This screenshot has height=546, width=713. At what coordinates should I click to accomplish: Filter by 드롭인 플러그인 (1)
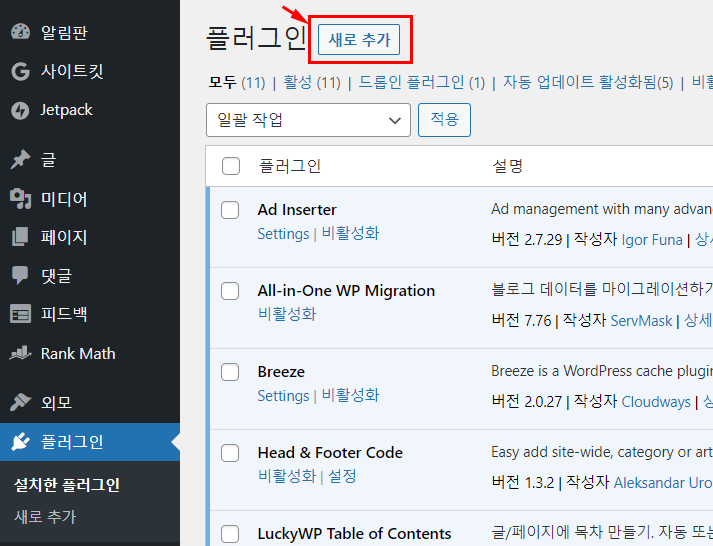[x=422, y=82]
